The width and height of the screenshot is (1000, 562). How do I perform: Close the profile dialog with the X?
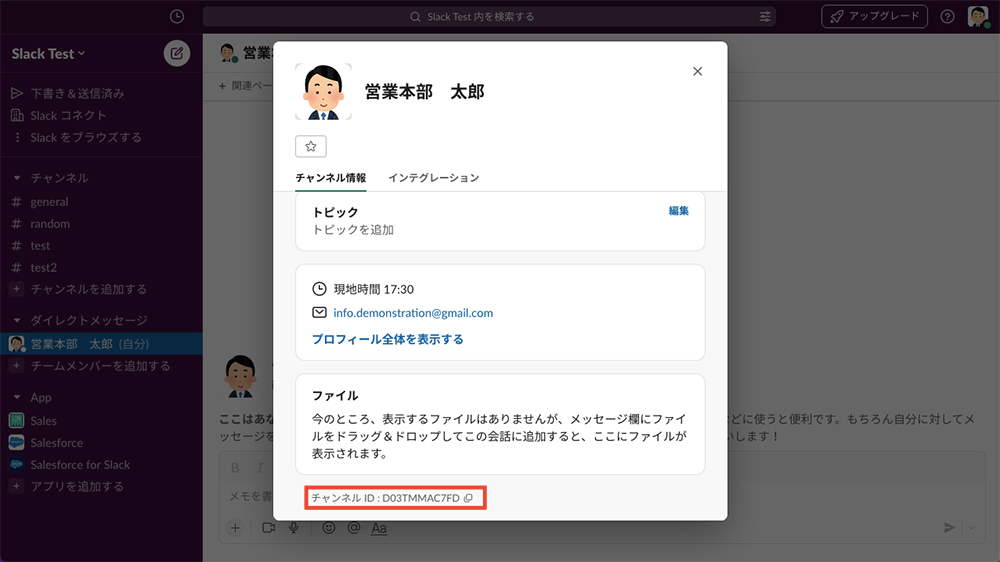(697, 71)
